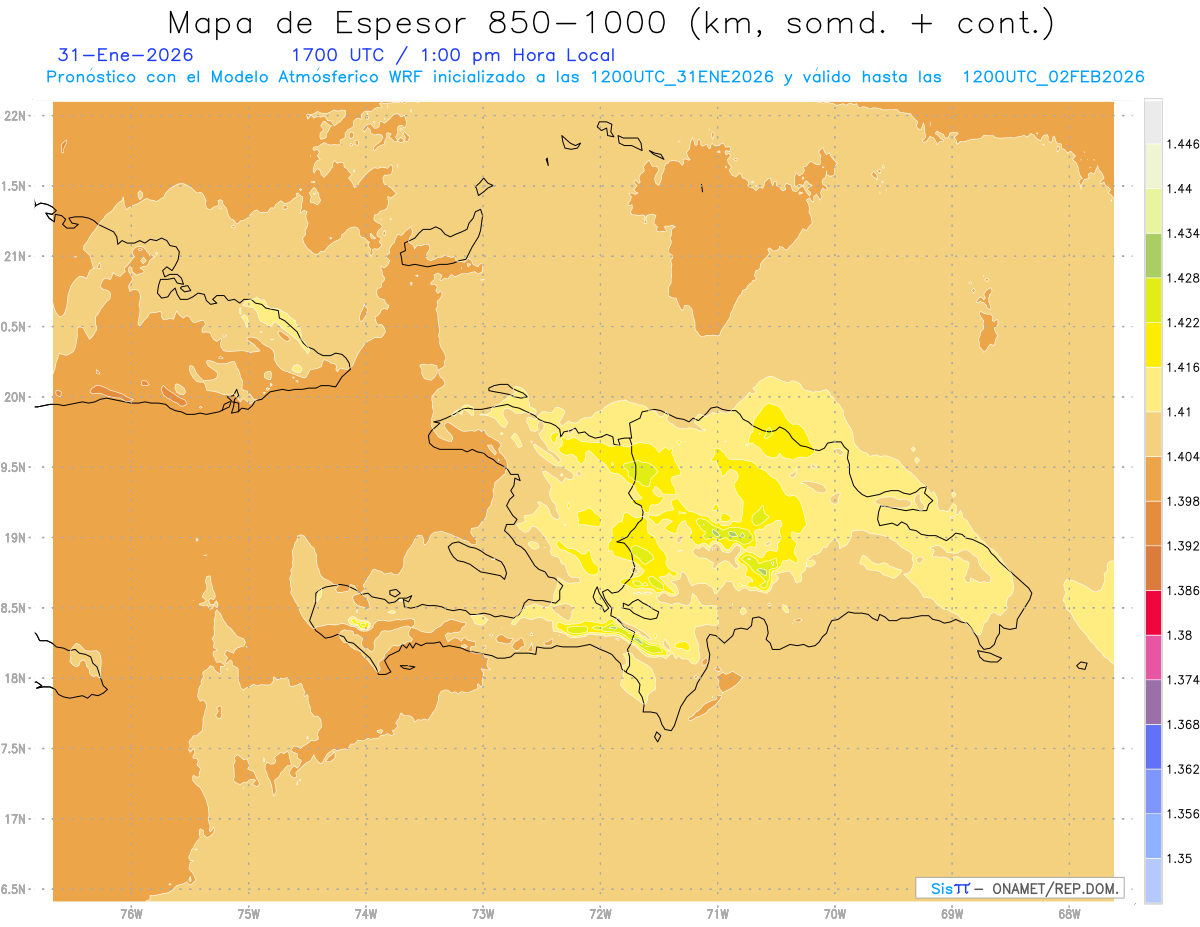This screenshot has height=927, width=1200.
Task: Click the "75W" longitude label
Action: pos(249,913)
